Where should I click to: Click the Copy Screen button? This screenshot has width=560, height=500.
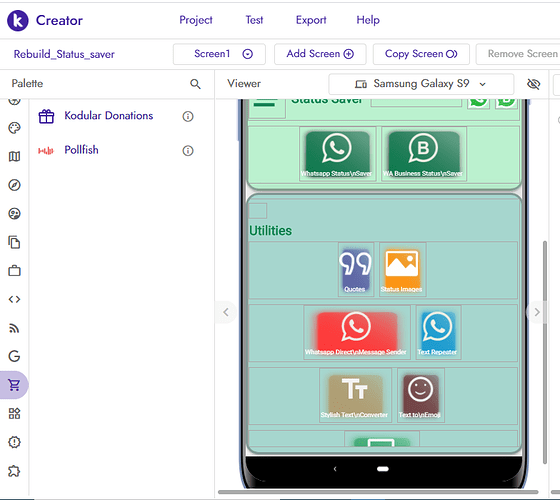point(421,54)
